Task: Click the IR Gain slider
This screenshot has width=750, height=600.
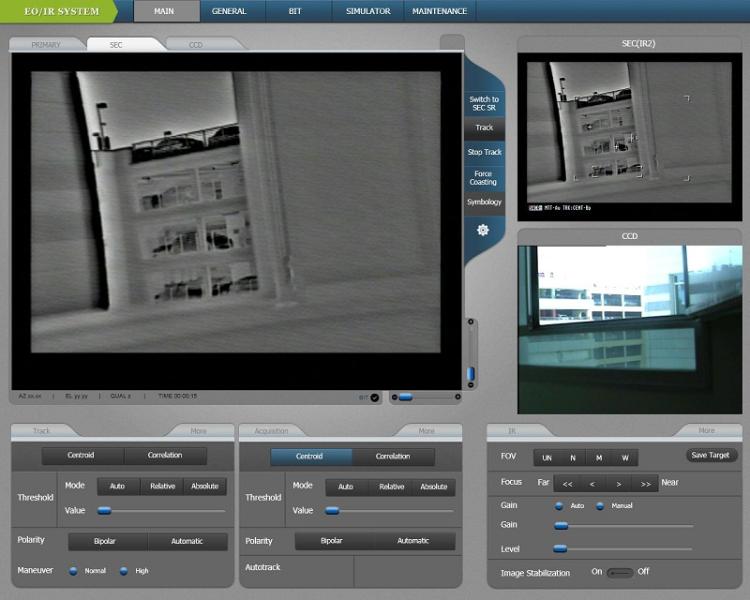Action: pos(624,526)
